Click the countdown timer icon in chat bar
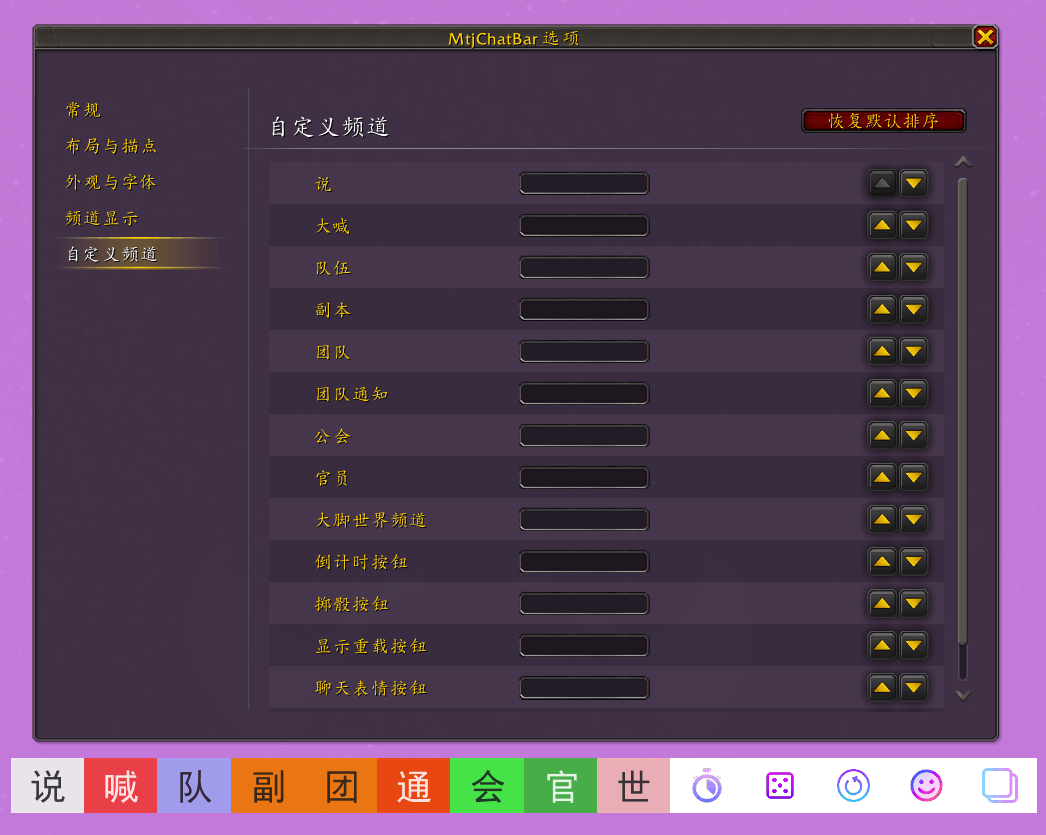The width and height of the screenshot is (1046, 835). click(x=706, y=786)
